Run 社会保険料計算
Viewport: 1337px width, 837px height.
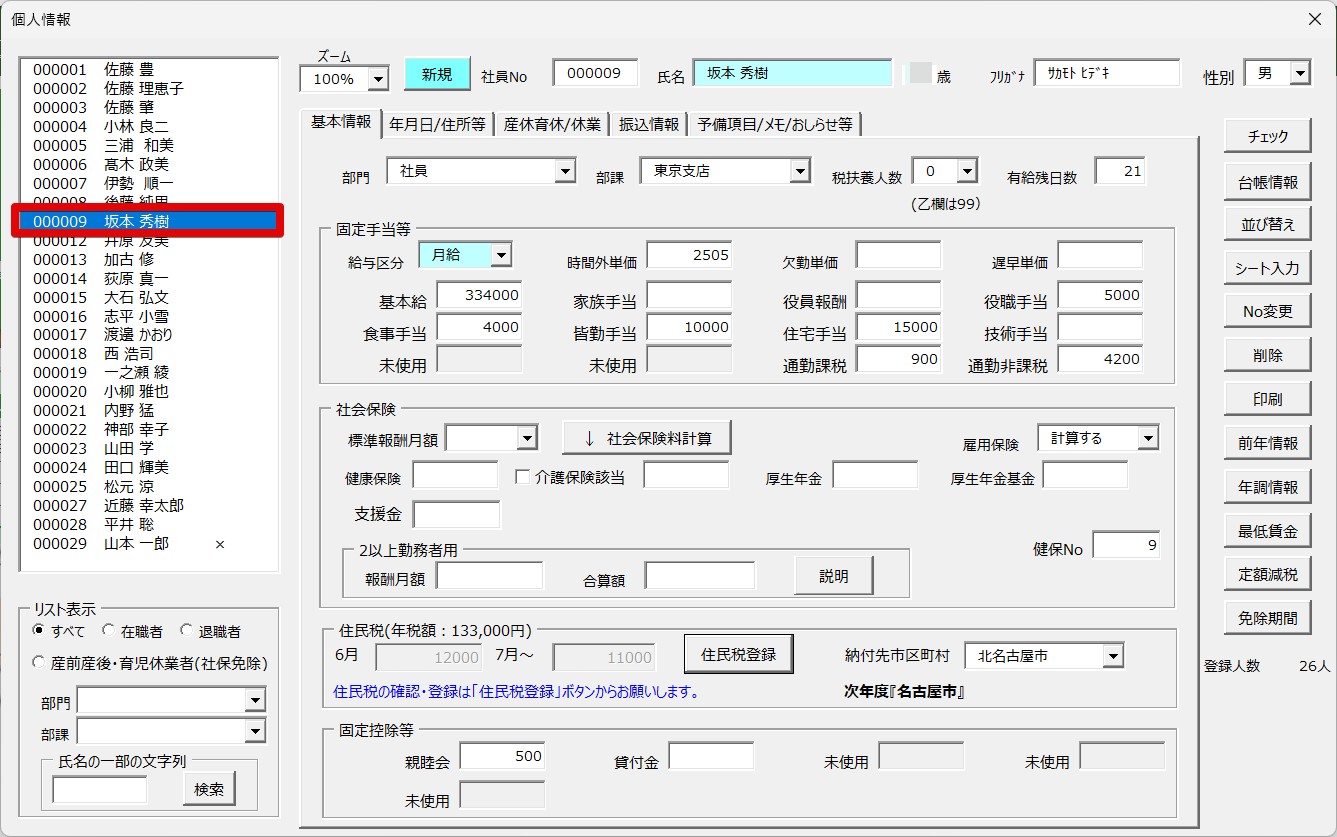[x=646, y=437]
